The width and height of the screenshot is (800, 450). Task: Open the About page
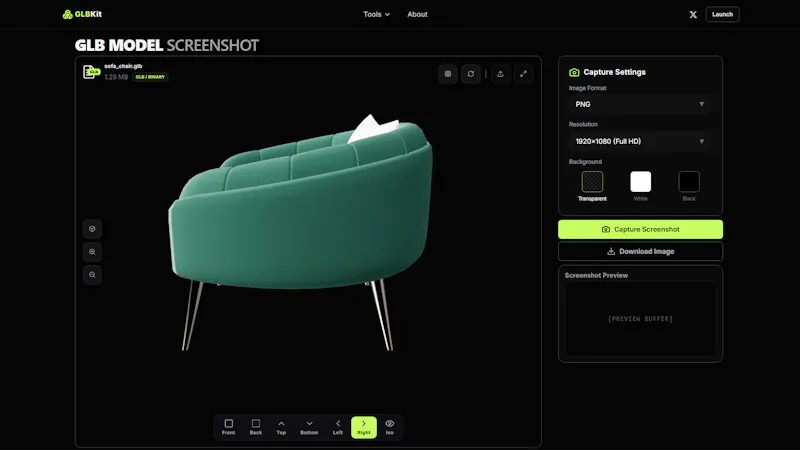(417, 14)
